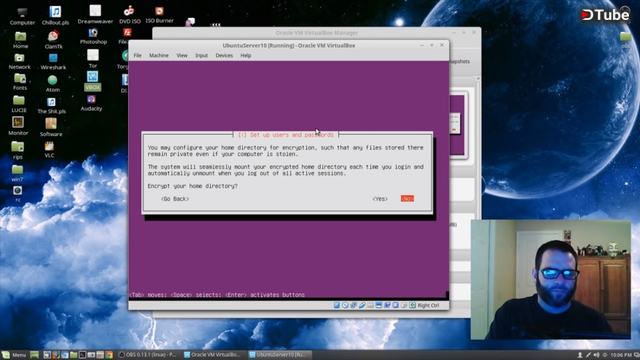Open the Tor desktop icon
640x360 pixels.
(x=93, y=59)
